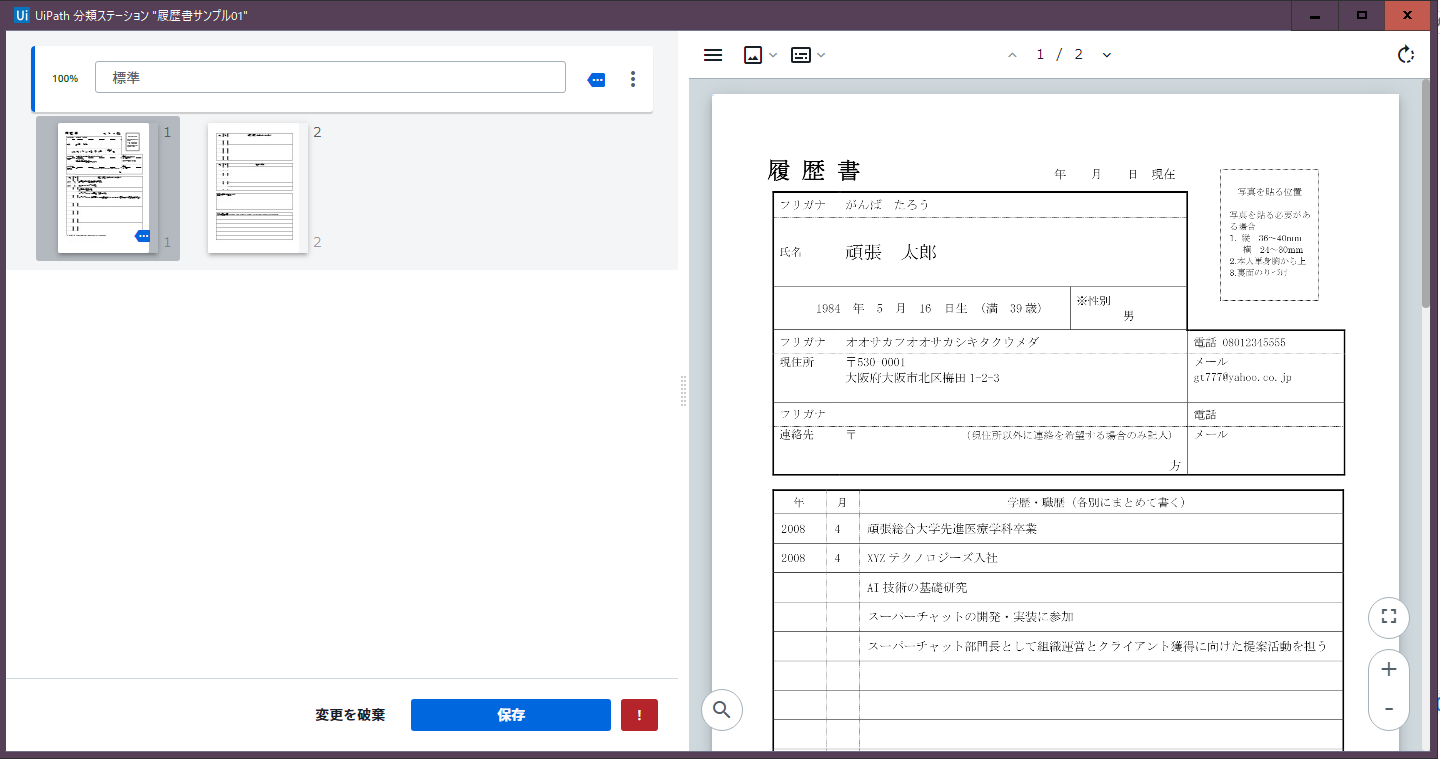The width and height of the screenshot is (1440, 759).
Task: Click the address 大阪府大阪市北区梅田 1-2-3
Action: point(923,378)
